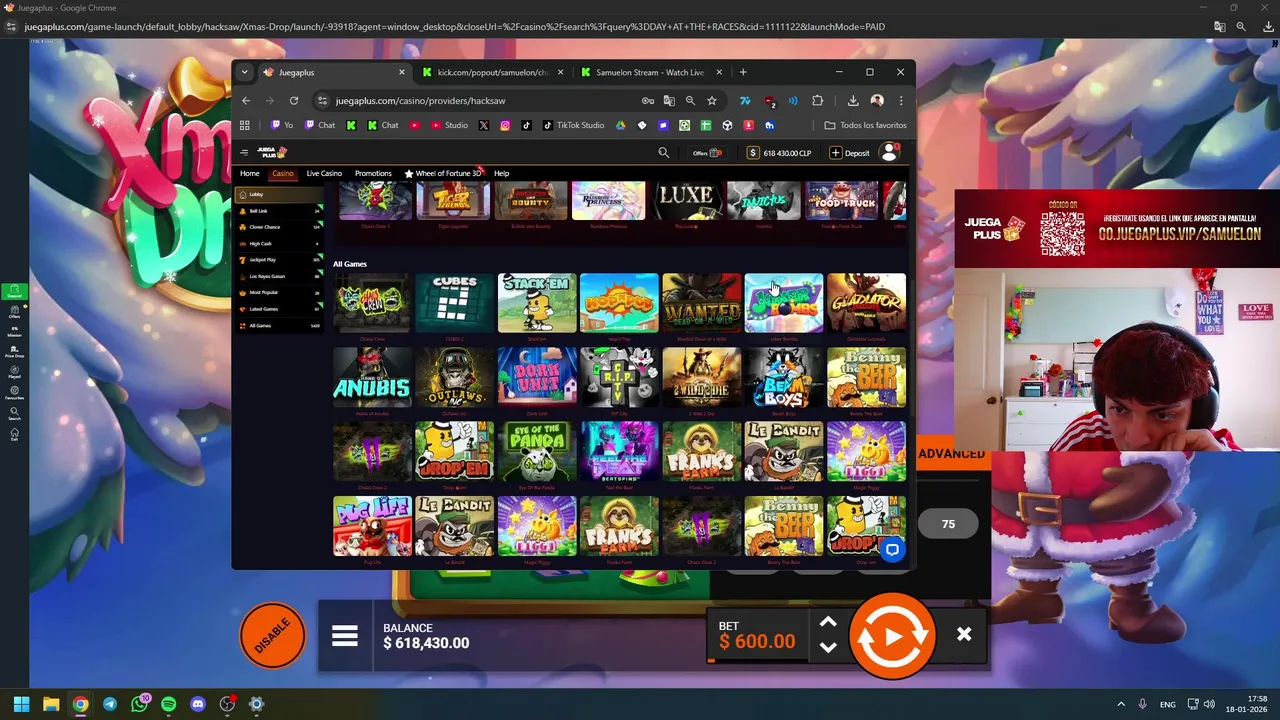The width and height of the screenshot is (1280, 720).
Task: Open the Twitch Yo bookmark
Action: tap(282, 125)
